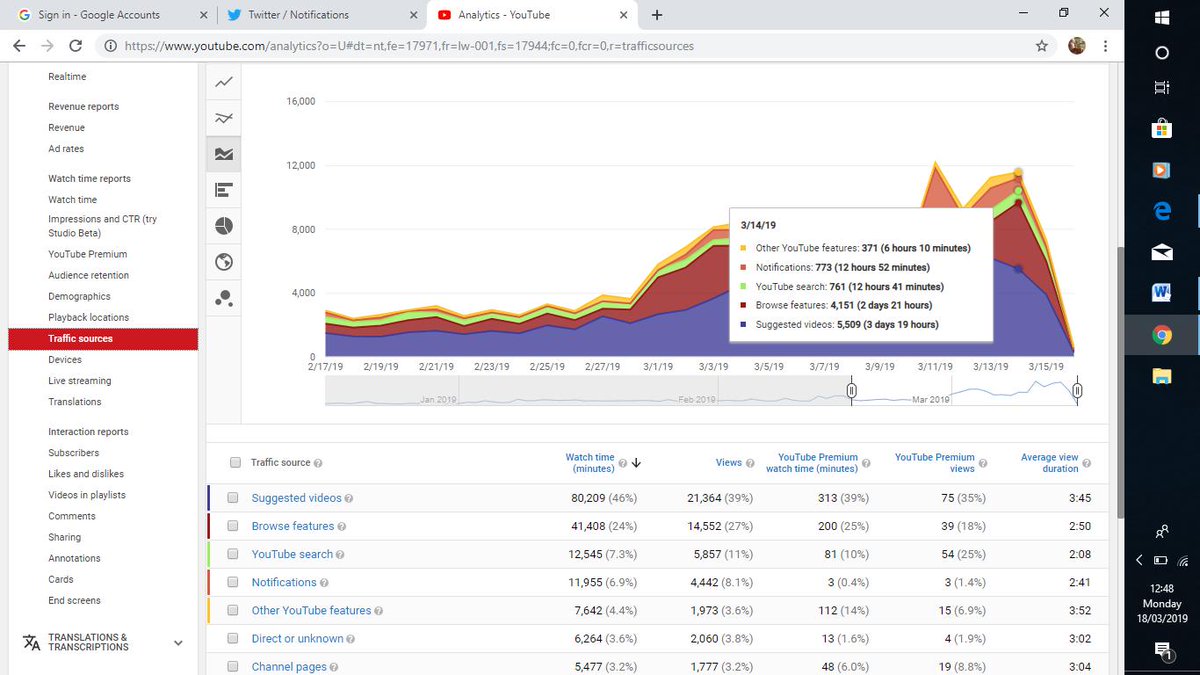
Task: Click help icon beside Channel pages
Action: [x=335, y=667]
